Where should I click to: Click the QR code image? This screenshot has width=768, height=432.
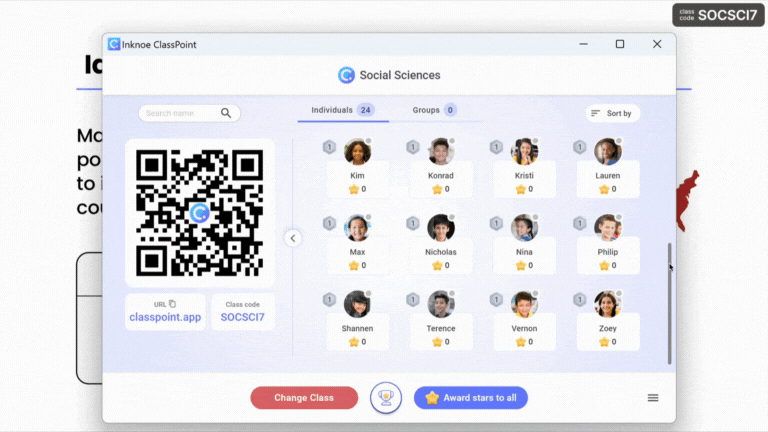[x=199, y=213]
